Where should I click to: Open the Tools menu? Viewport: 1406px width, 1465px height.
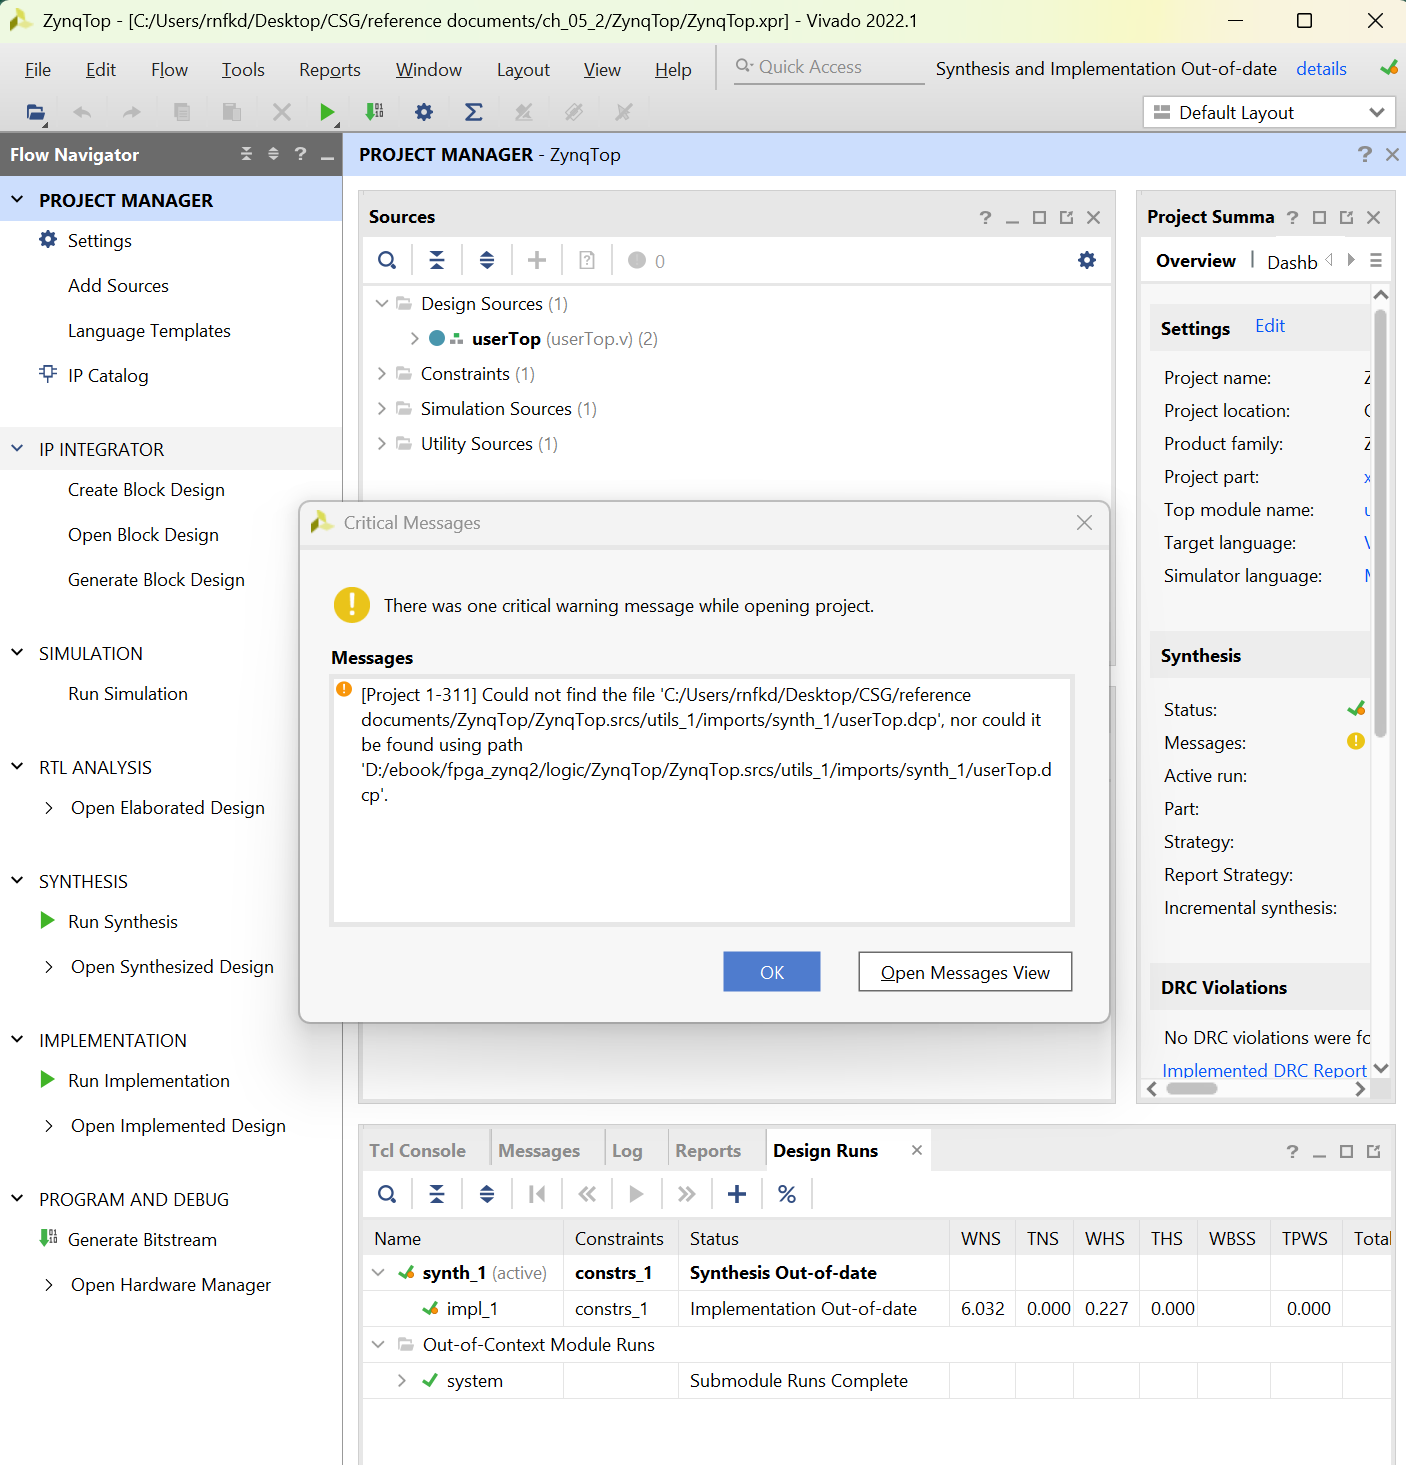(x=243, y=69)
